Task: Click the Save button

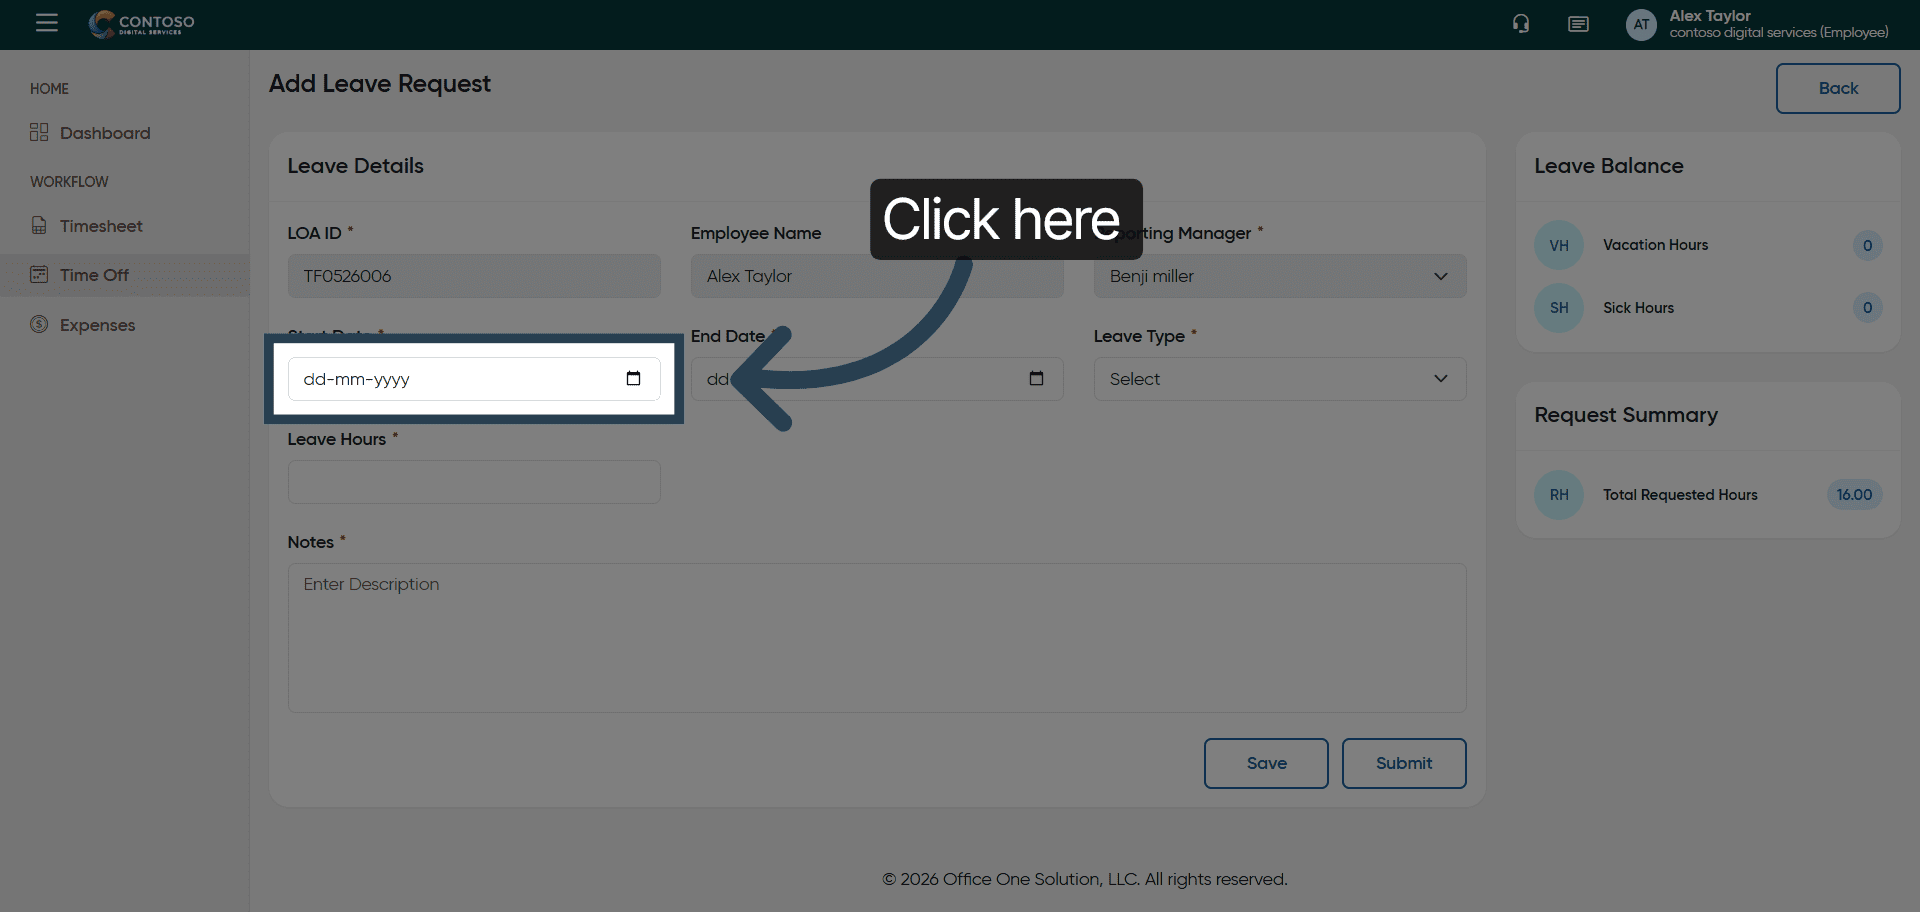Action: (x=1265, y=763)
